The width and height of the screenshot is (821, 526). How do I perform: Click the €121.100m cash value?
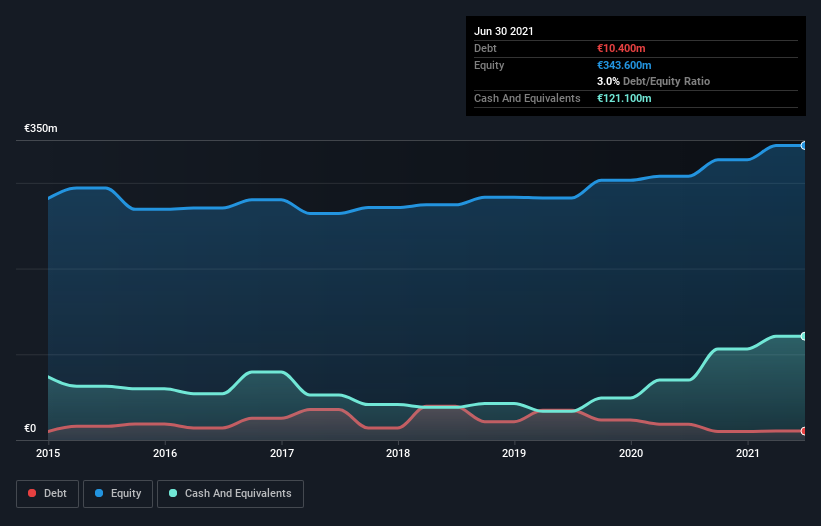pos(624,98)
